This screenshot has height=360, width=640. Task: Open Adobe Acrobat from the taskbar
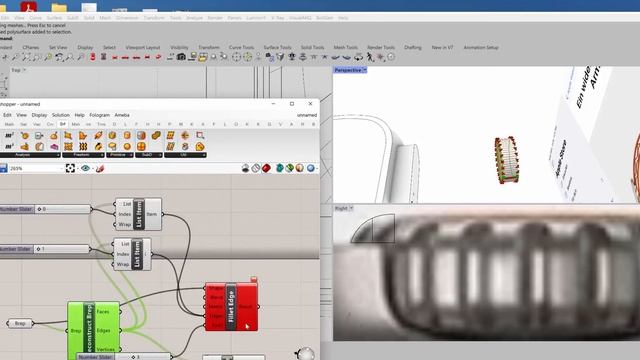pyautogui.click(x=29, y=7)
